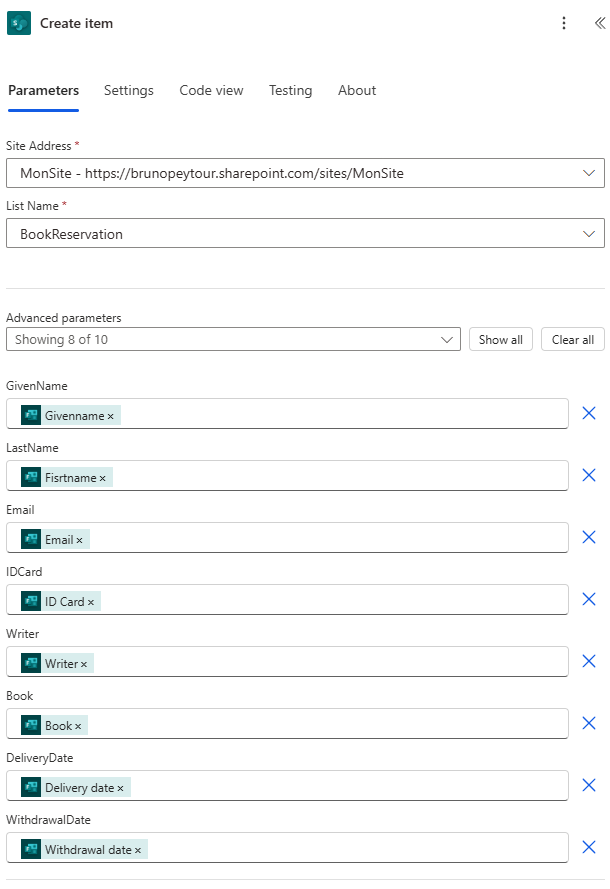Remove the Book parameter with its X
The image size is (610, 889).
point(589,724)
